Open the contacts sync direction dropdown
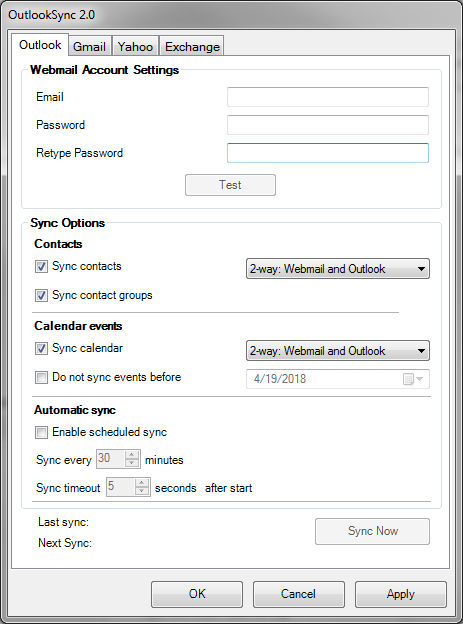 click(x=338, y=269)
